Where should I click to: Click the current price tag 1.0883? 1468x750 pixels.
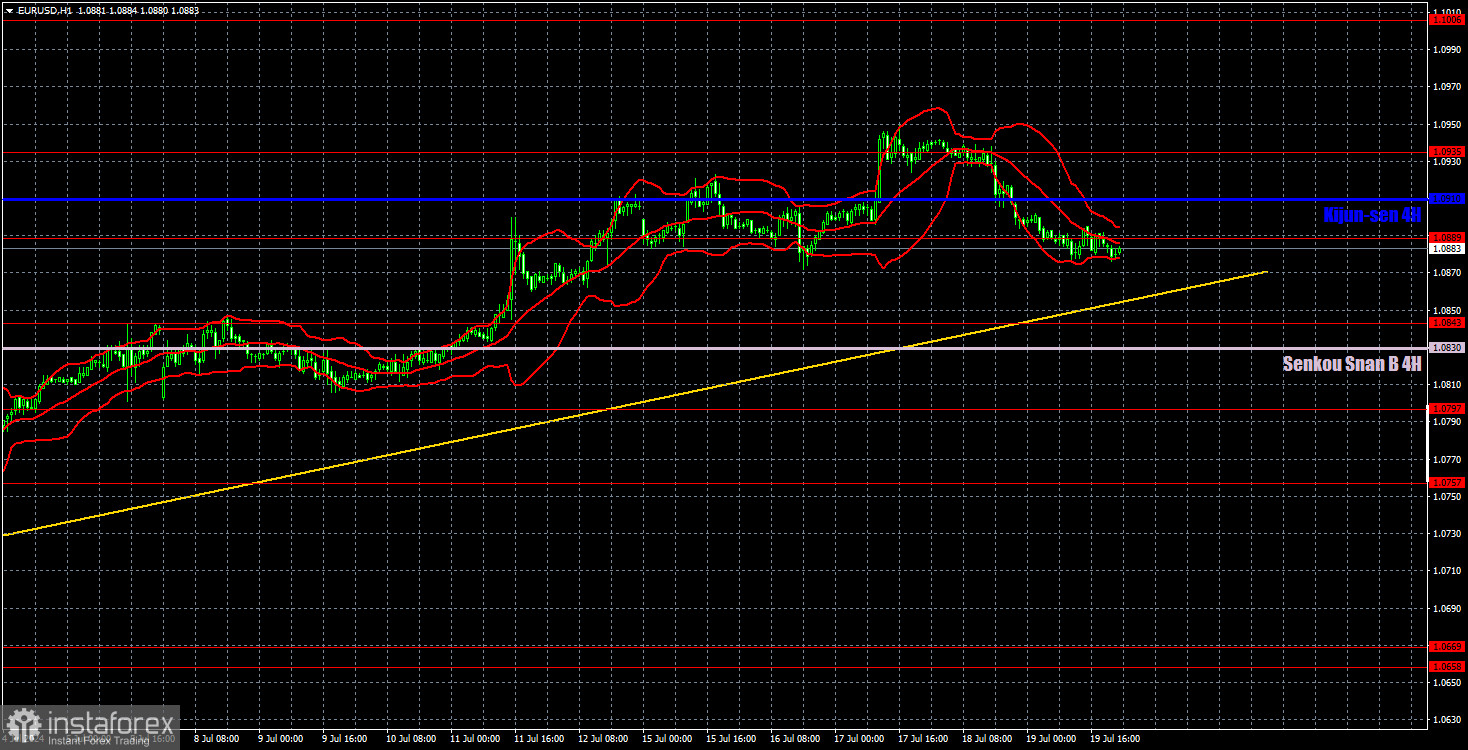(1447, 248)
